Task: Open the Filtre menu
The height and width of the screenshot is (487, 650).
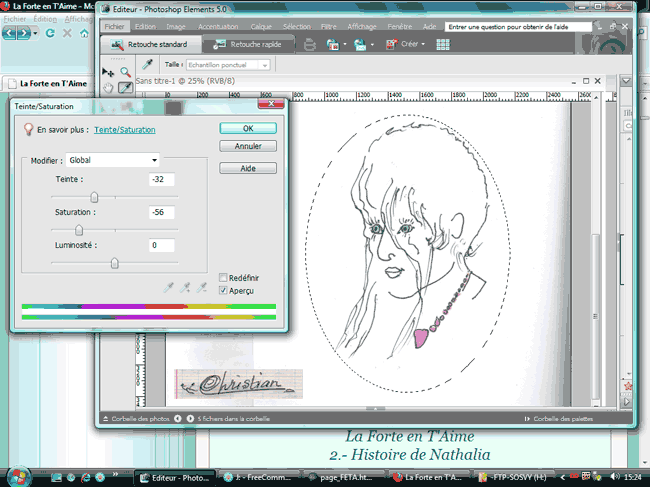Action: click(329, 27)
